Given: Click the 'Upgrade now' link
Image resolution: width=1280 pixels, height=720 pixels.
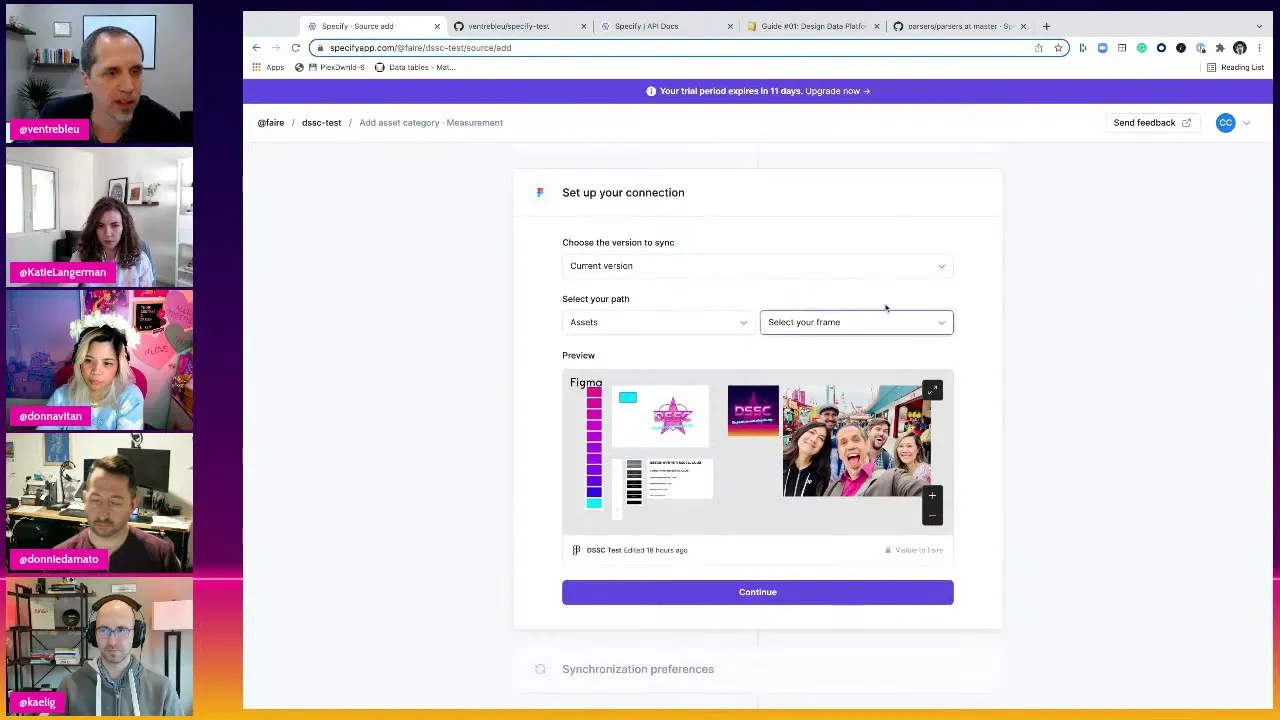Looking at the screenshot, I should [838, 91].
